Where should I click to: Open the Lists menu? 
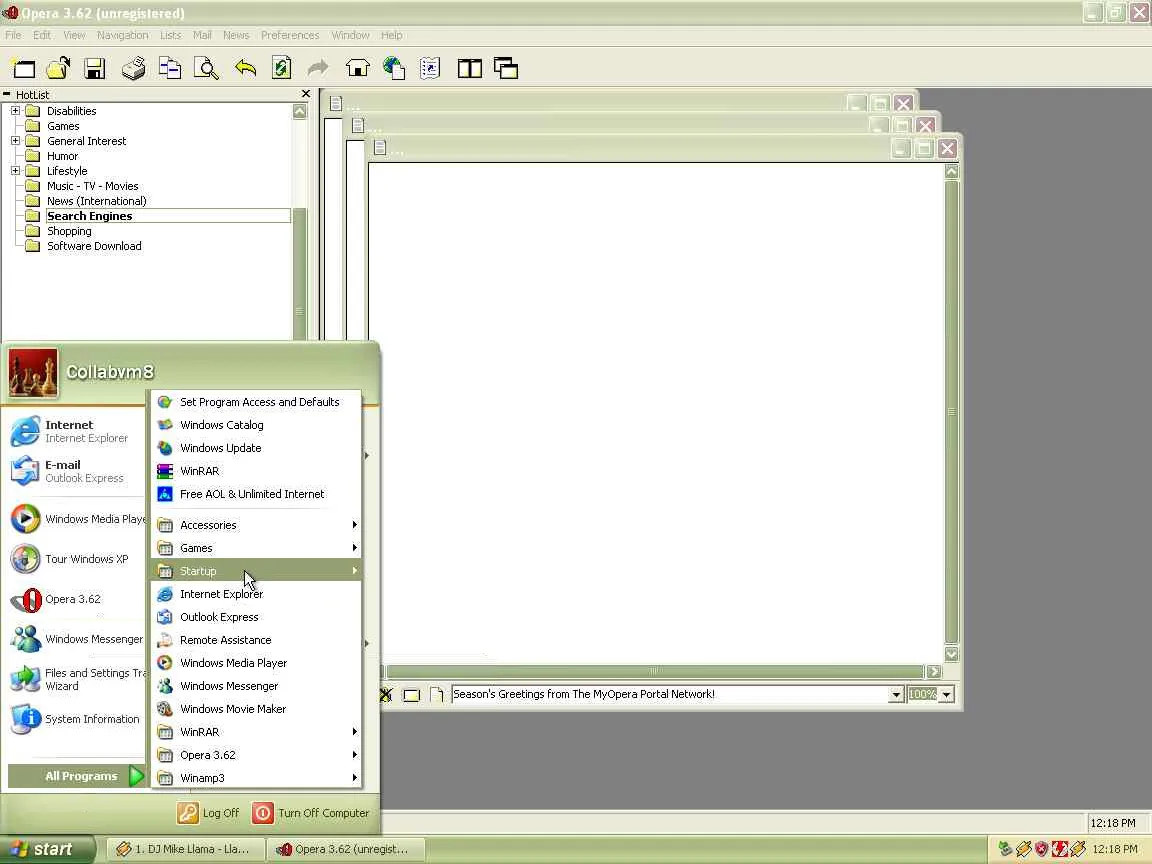(170, 35)
